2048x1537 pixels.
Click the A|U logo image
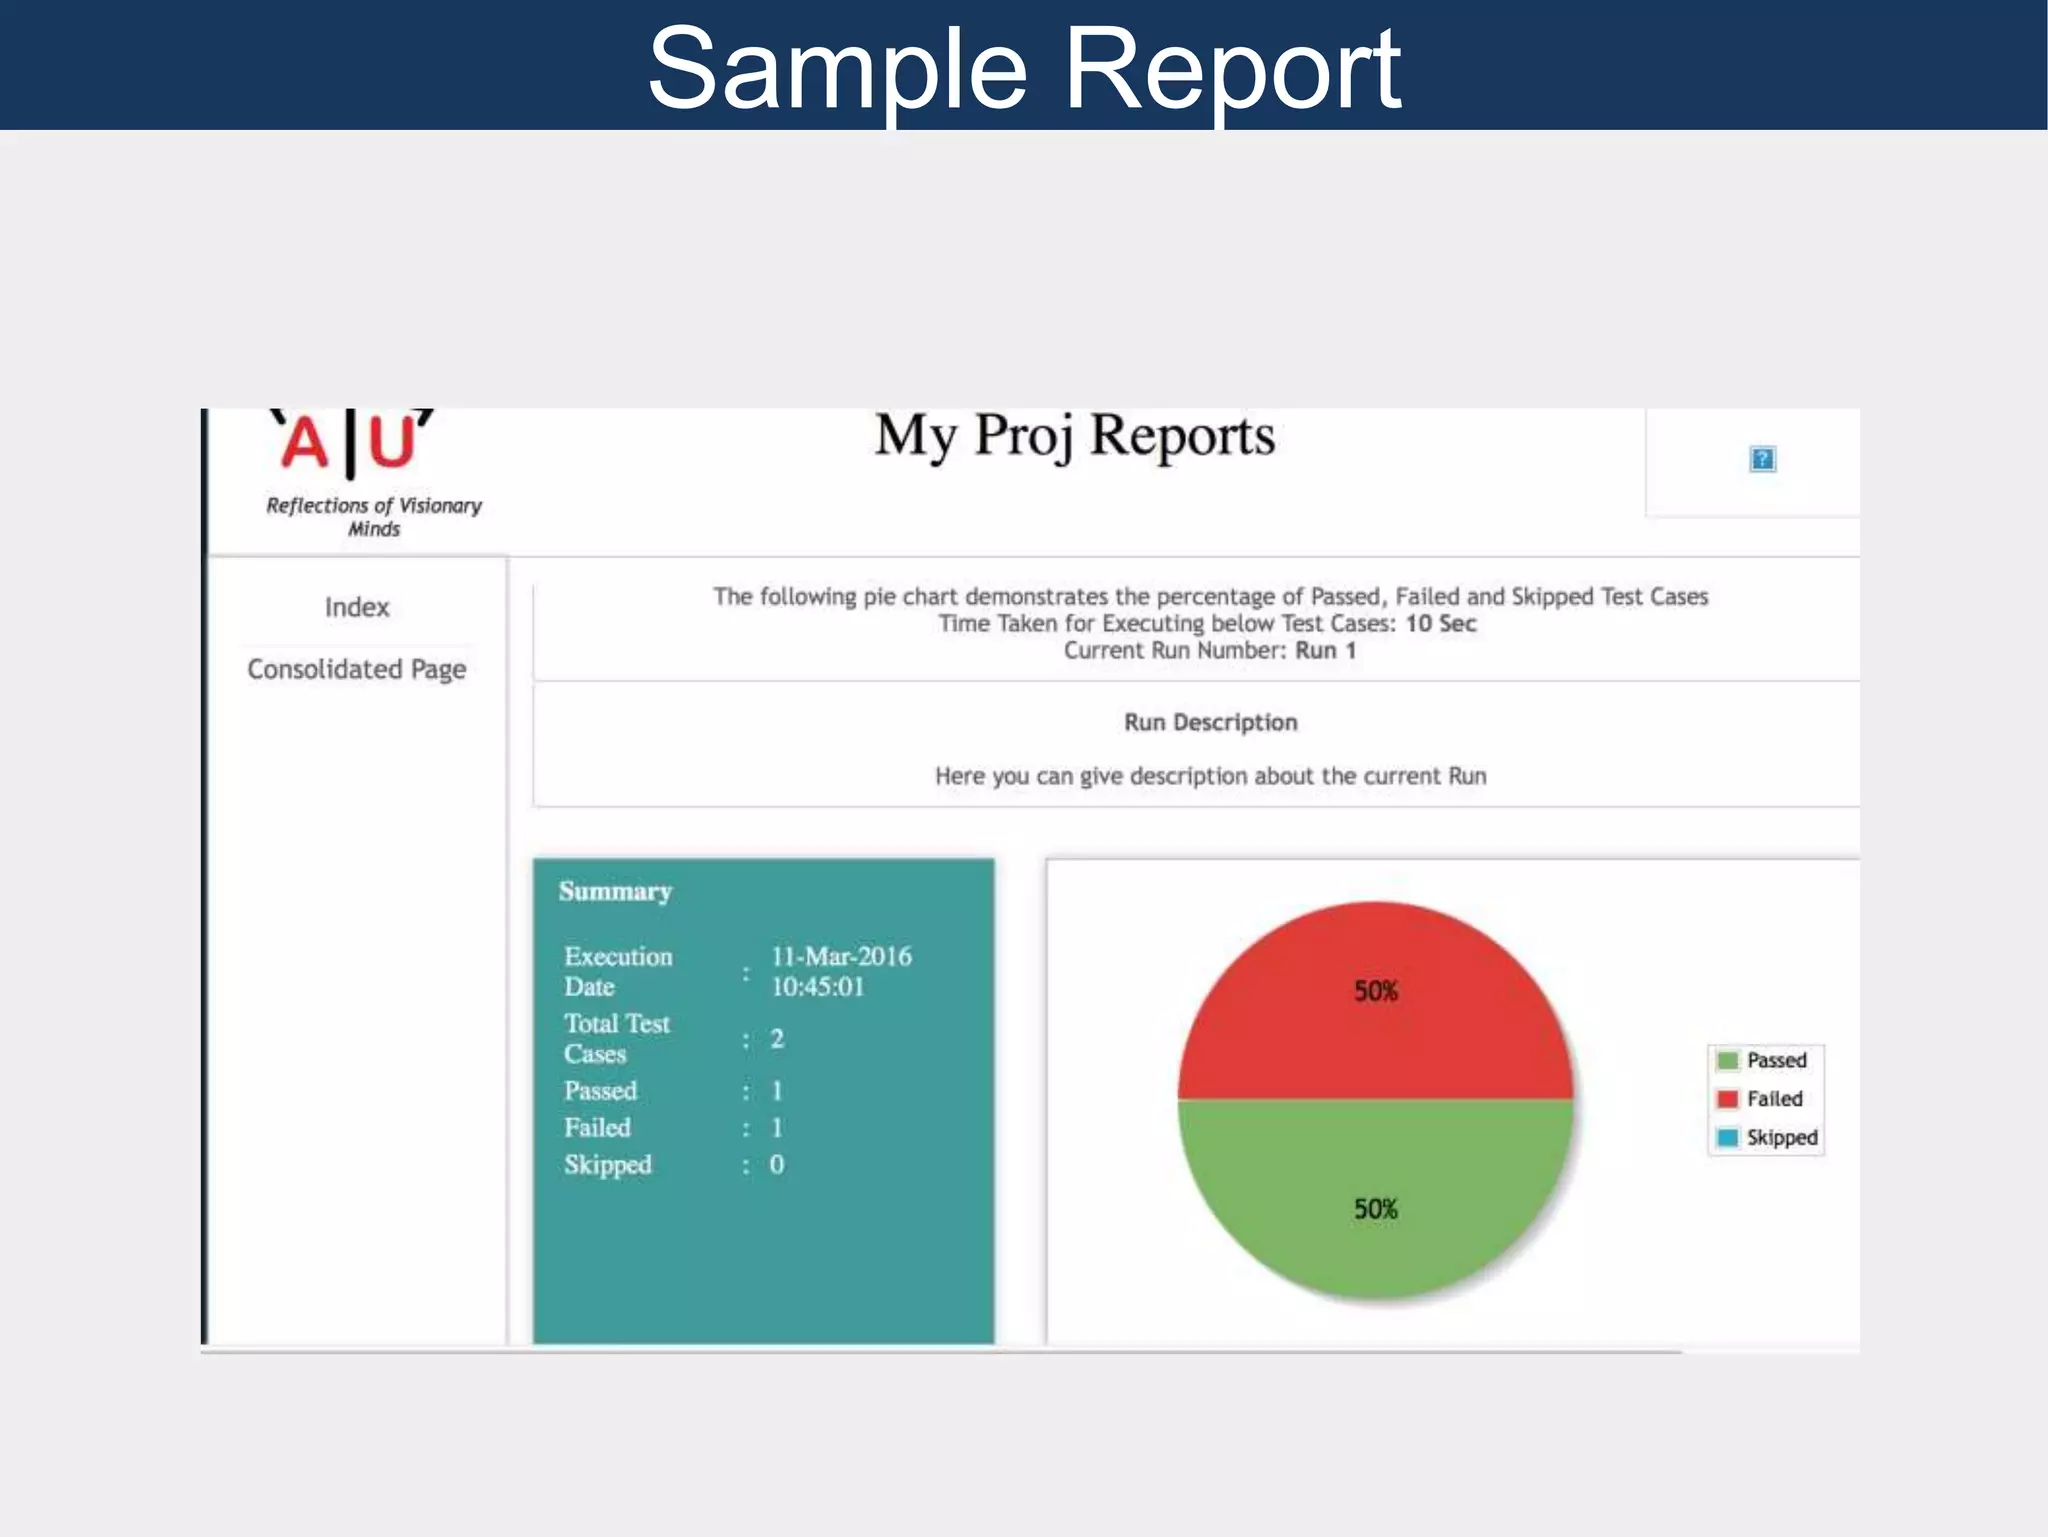pos(353,442)
